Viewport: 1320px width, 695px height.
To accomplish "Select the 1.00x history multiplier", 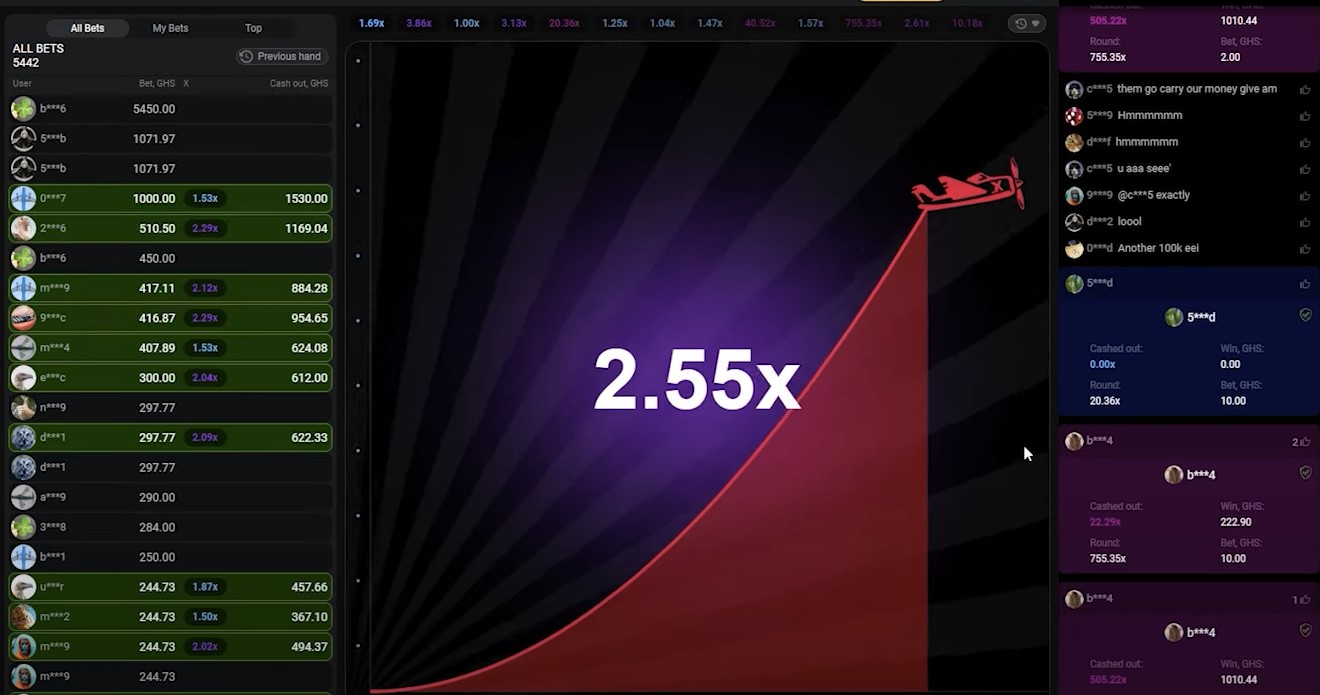I will [467, 23].
